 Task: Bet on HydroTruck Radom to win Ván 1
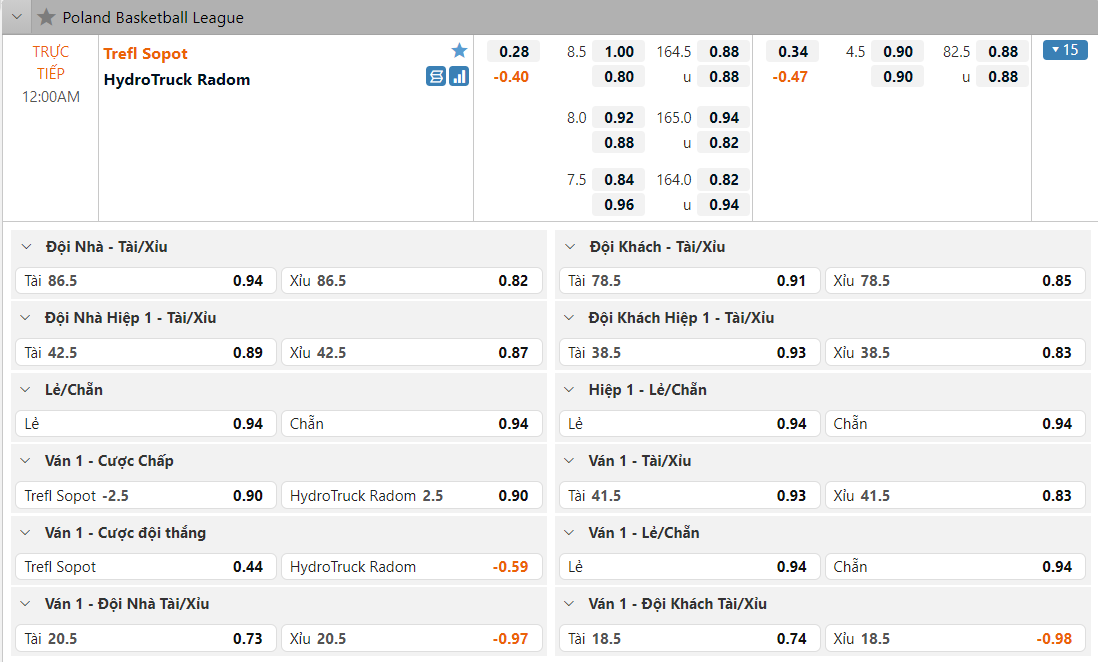410,567
